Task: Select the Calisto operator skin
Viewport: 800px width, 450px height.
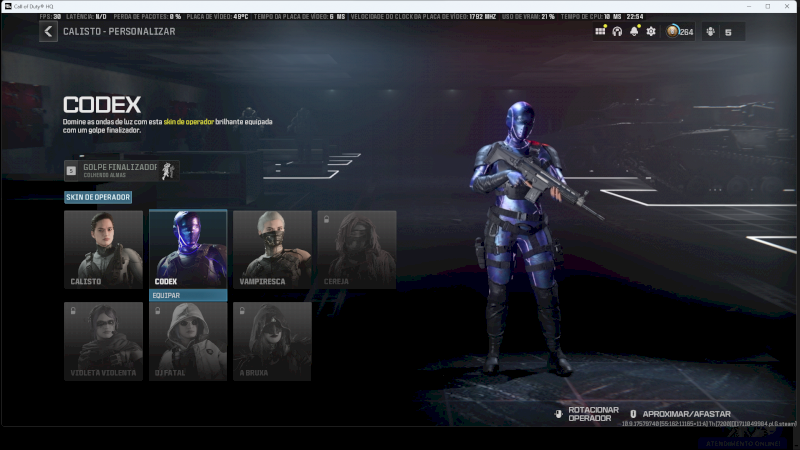Action: (x=104, y=249)
